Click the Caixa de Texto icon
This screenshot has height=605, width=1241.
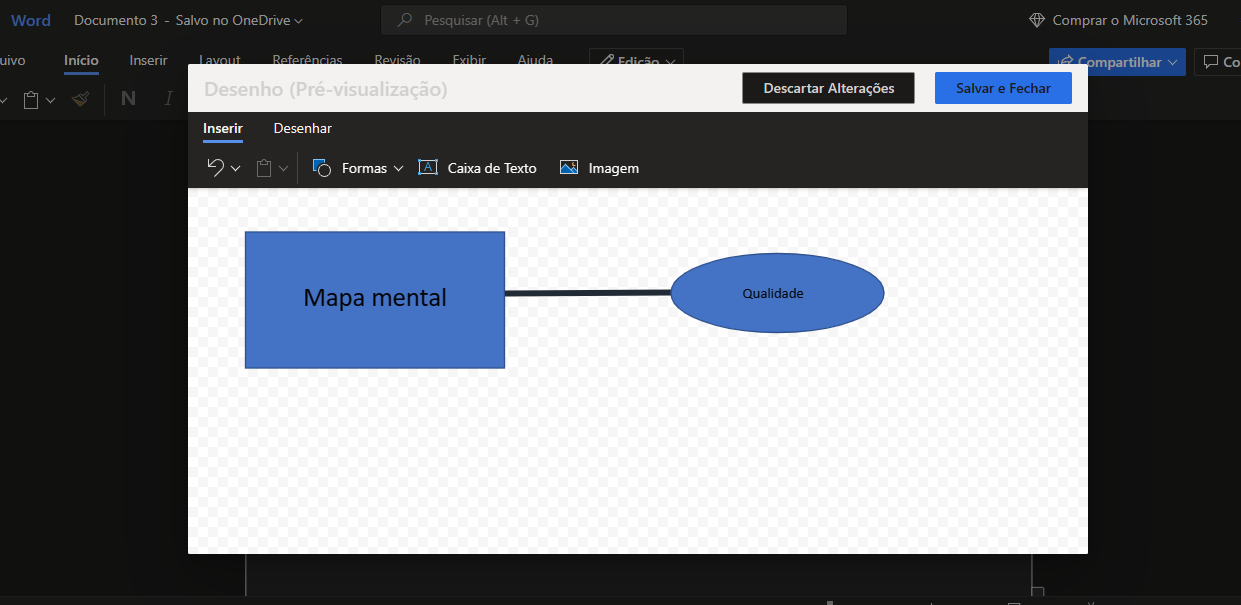(428, 168)
